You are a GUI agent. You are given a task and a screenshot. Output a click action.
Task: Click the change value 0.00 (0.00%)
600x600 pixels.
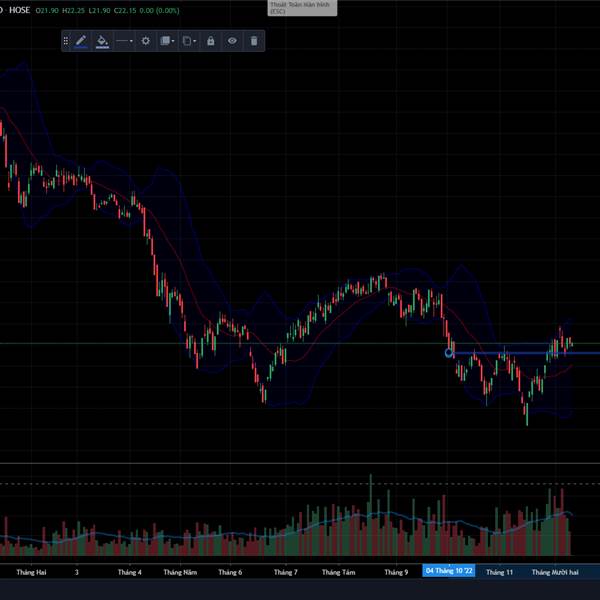159,11
